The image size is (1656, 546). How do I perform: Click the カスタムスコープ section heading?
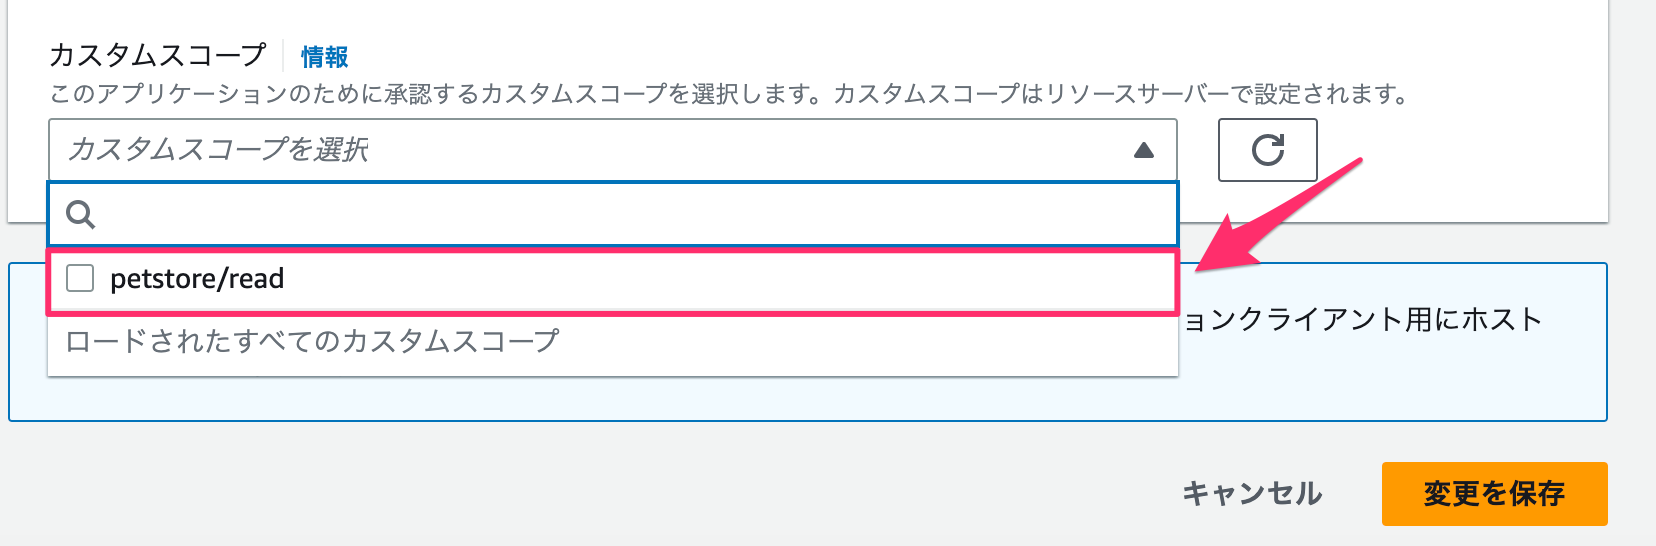tap(158, 55)
